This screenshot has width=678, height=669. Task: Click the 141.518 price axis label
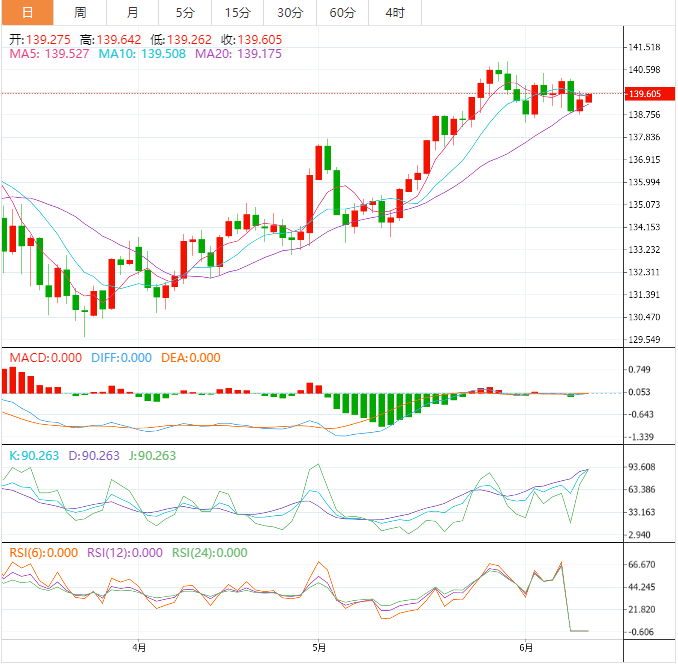pyautogui.click(x=644, y=47)
